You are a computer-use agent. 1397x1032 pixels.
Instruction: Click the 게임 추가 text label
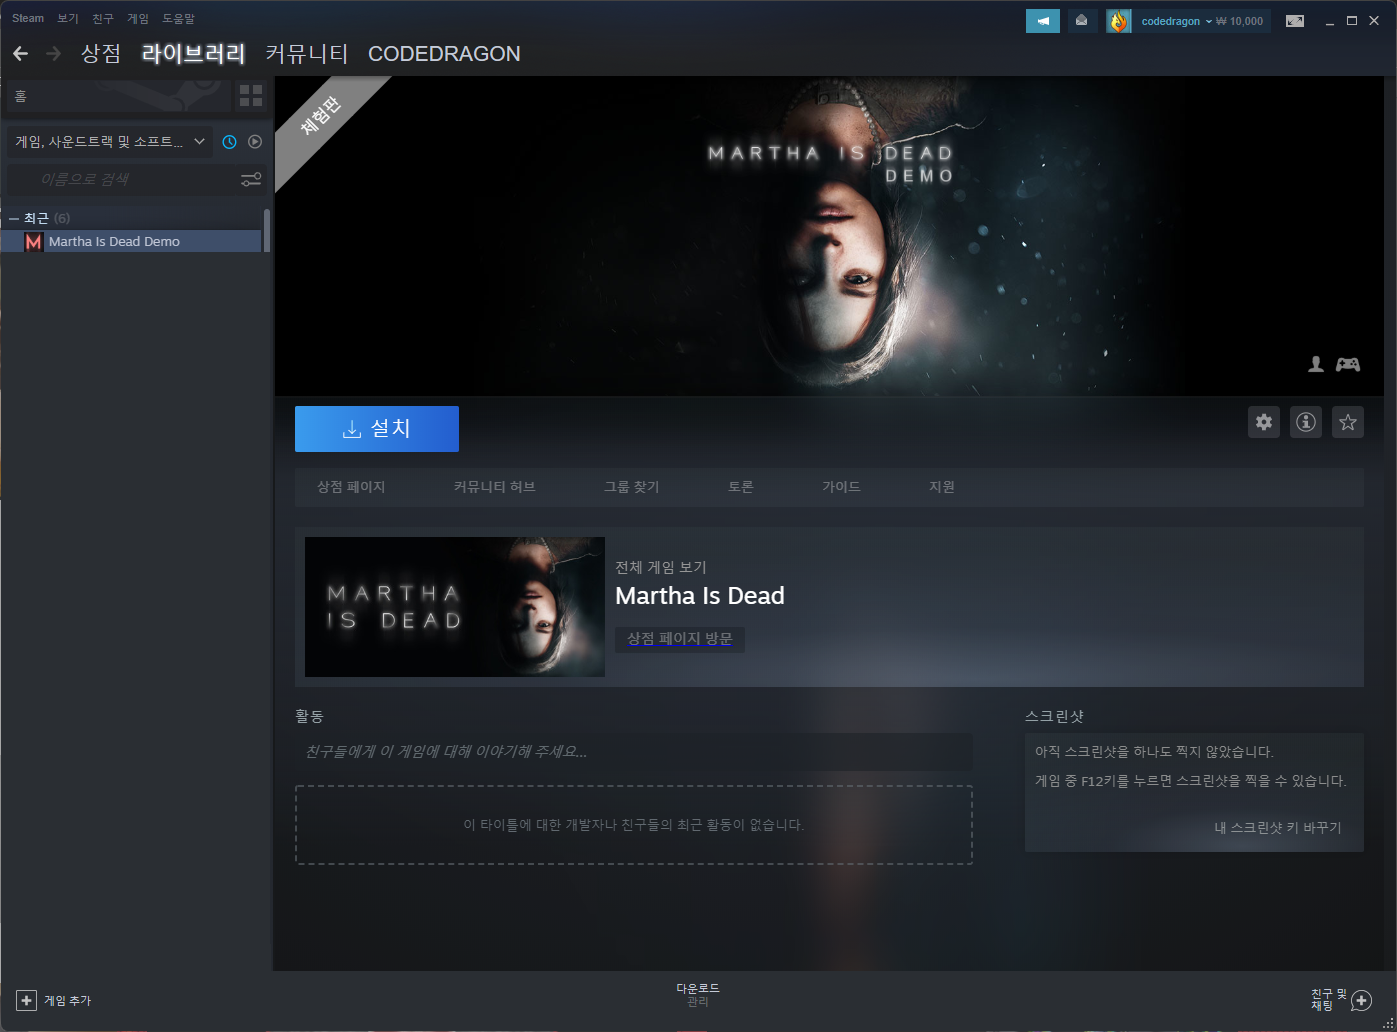[x=67, y=1000]
